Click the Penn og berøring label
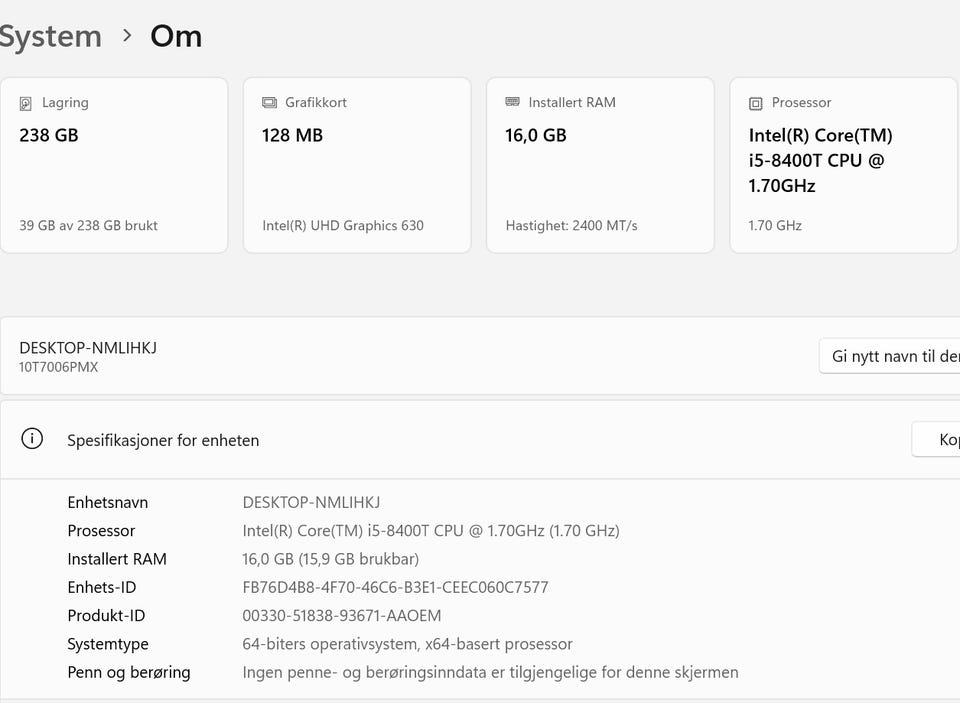This screenshot has height=703, width=960. tap(129, 672)
